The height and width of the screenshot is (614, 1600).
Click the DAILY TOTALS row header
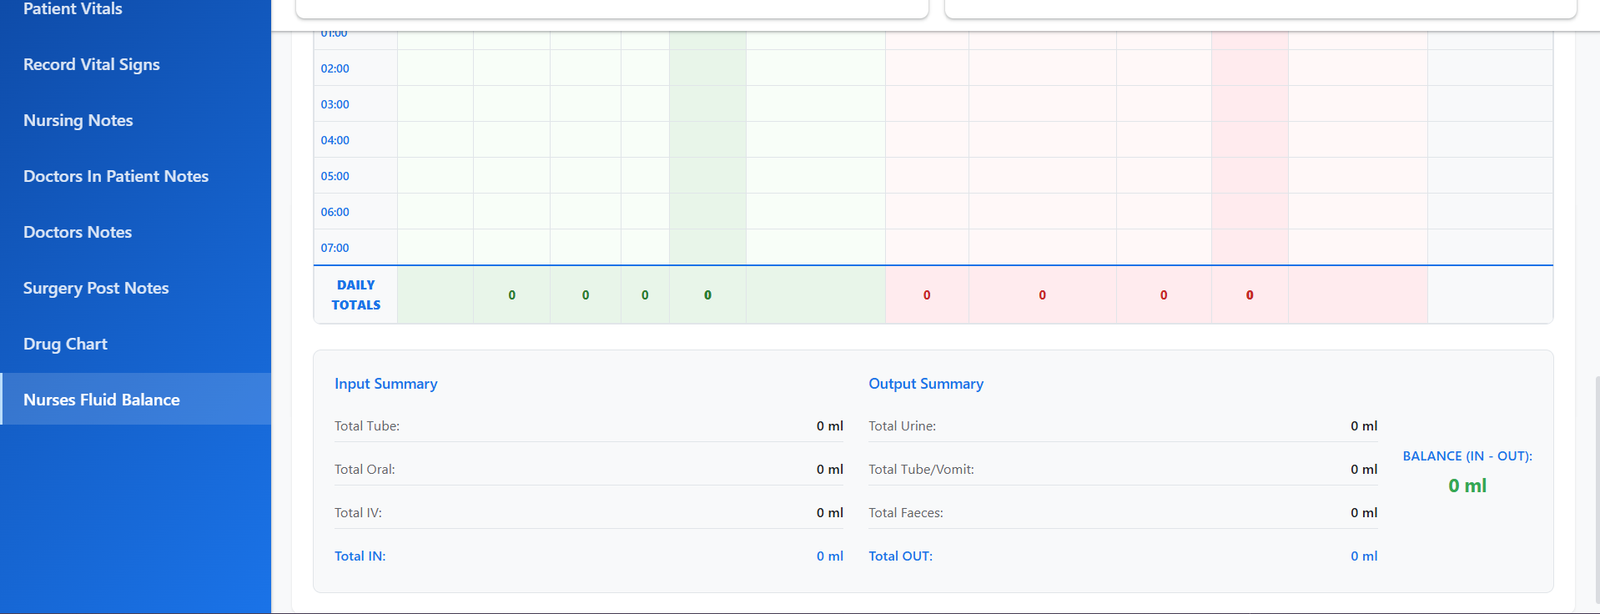coord(356,295)
